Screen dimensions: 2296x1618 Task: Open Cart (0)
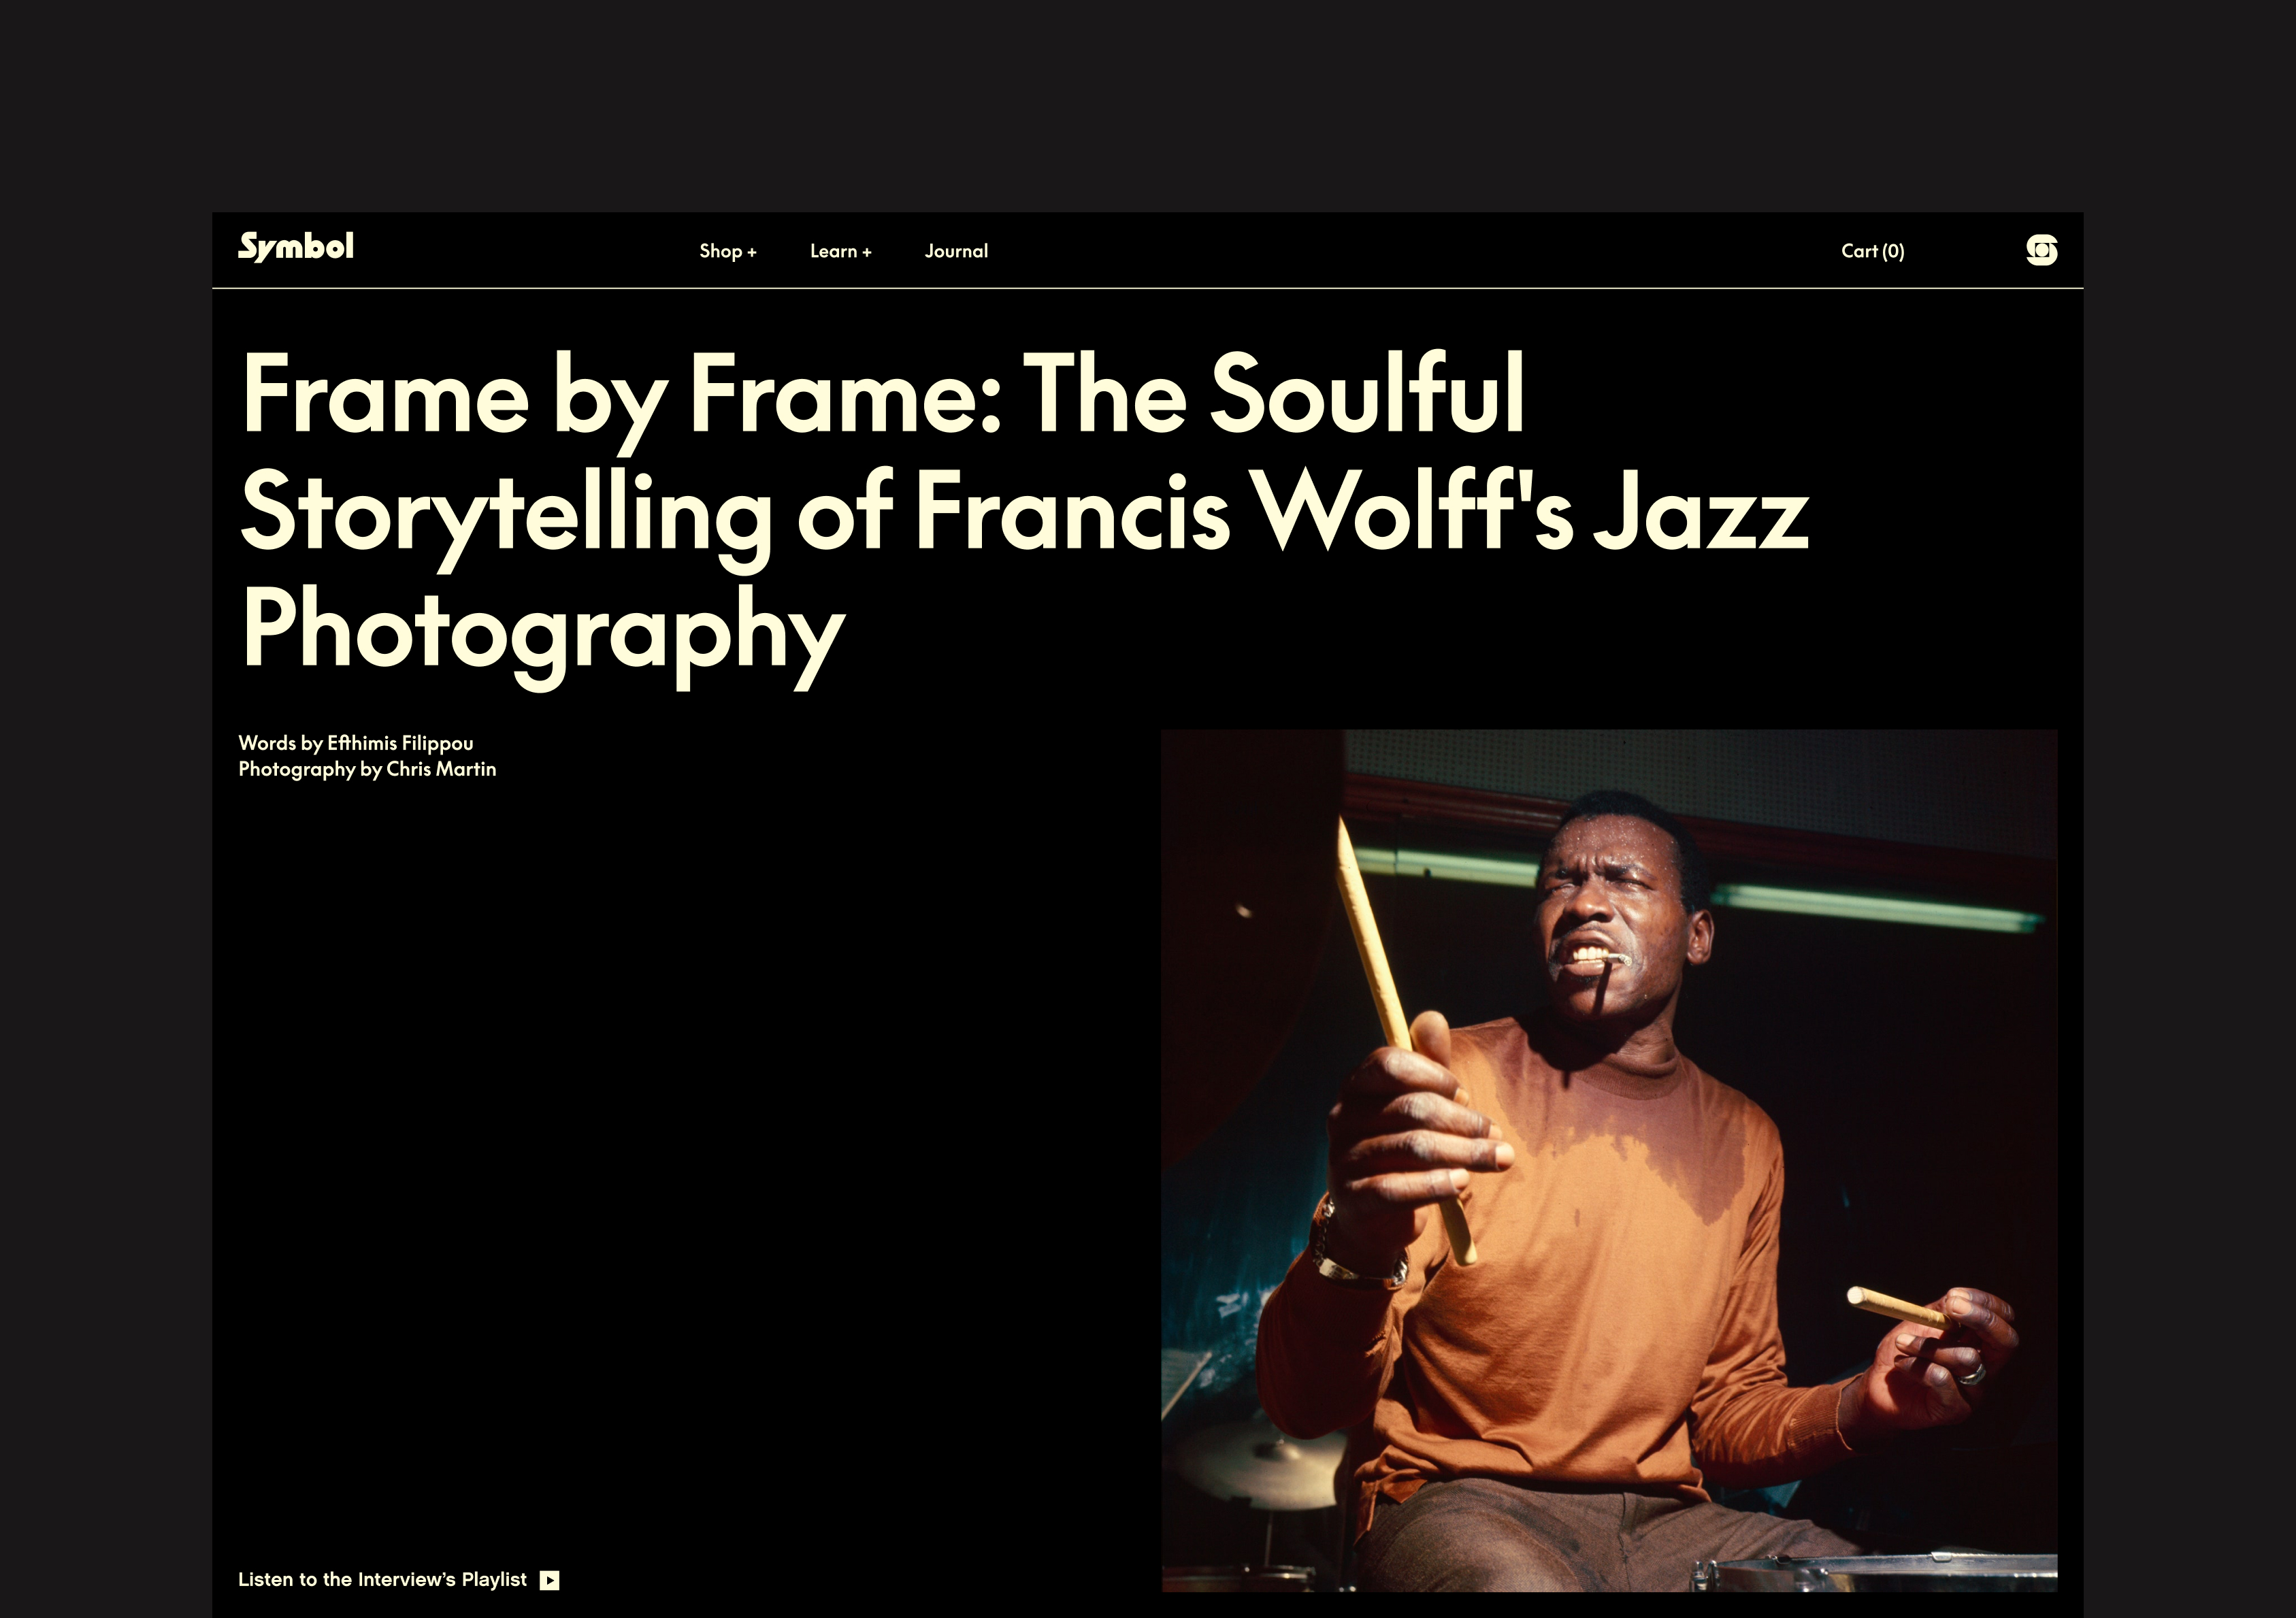click(1873, 251)
